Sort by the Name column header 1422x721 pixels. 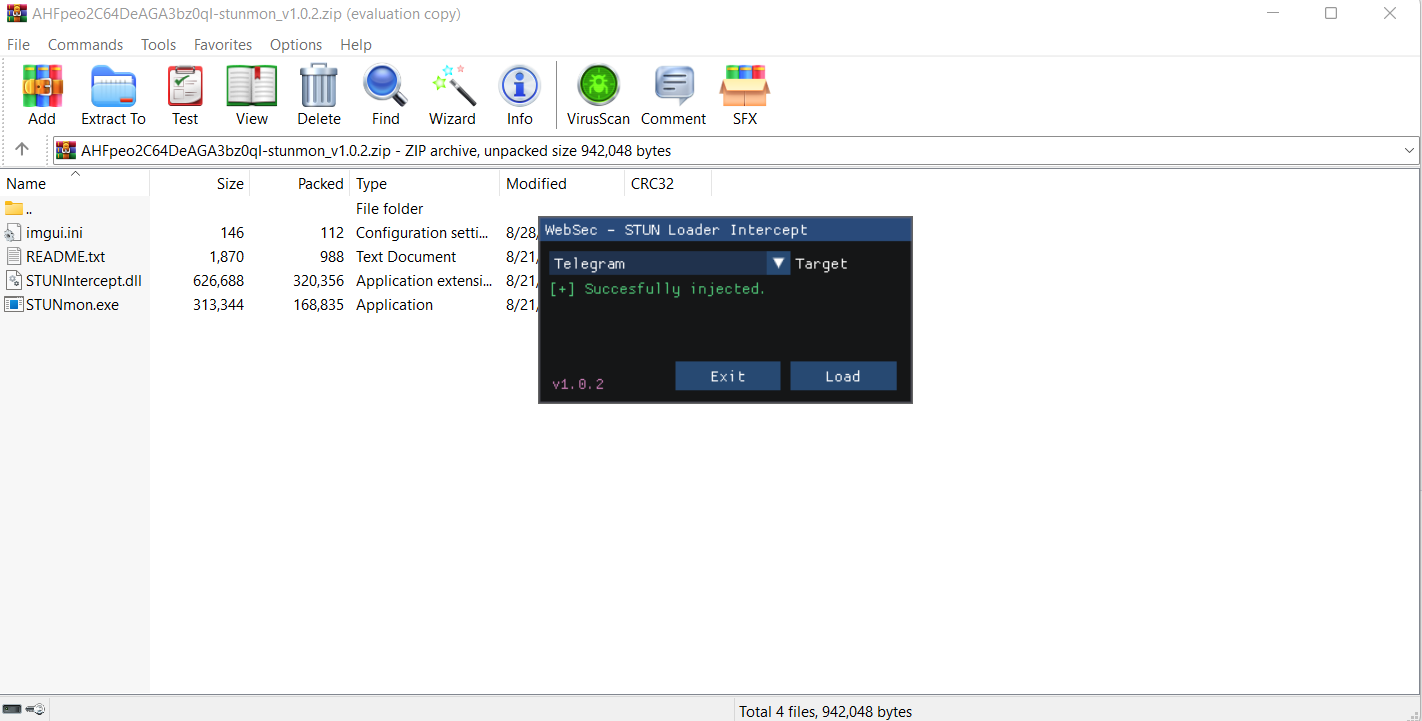click(75, 184)
